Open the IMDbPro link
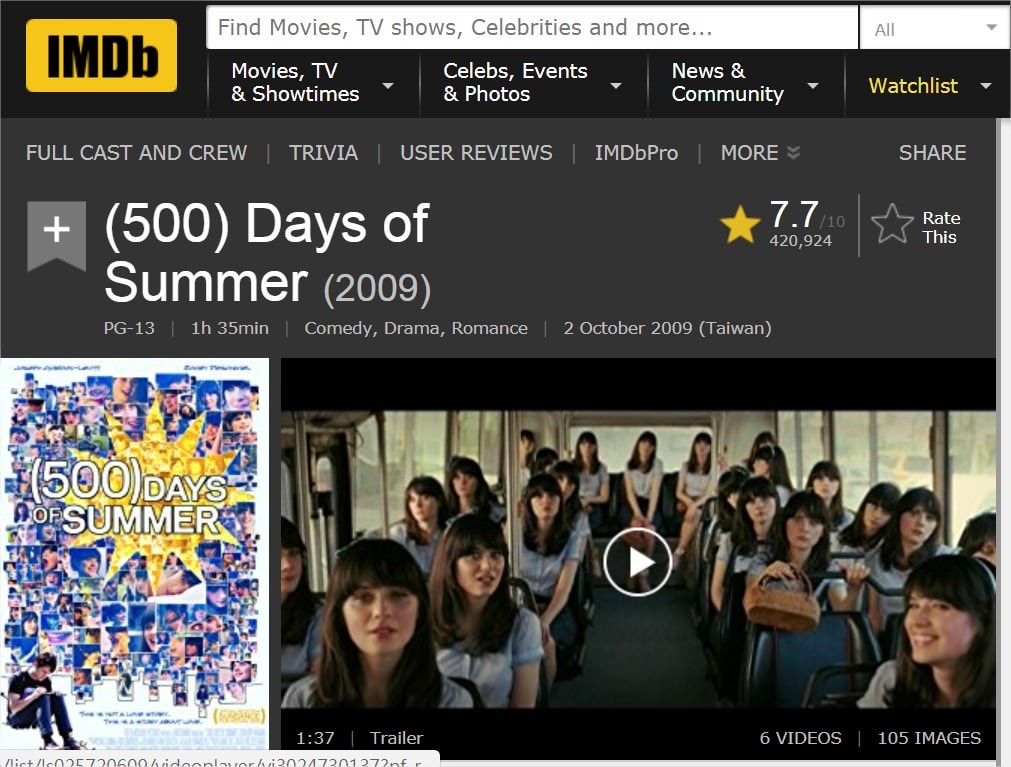 point(636,153)
